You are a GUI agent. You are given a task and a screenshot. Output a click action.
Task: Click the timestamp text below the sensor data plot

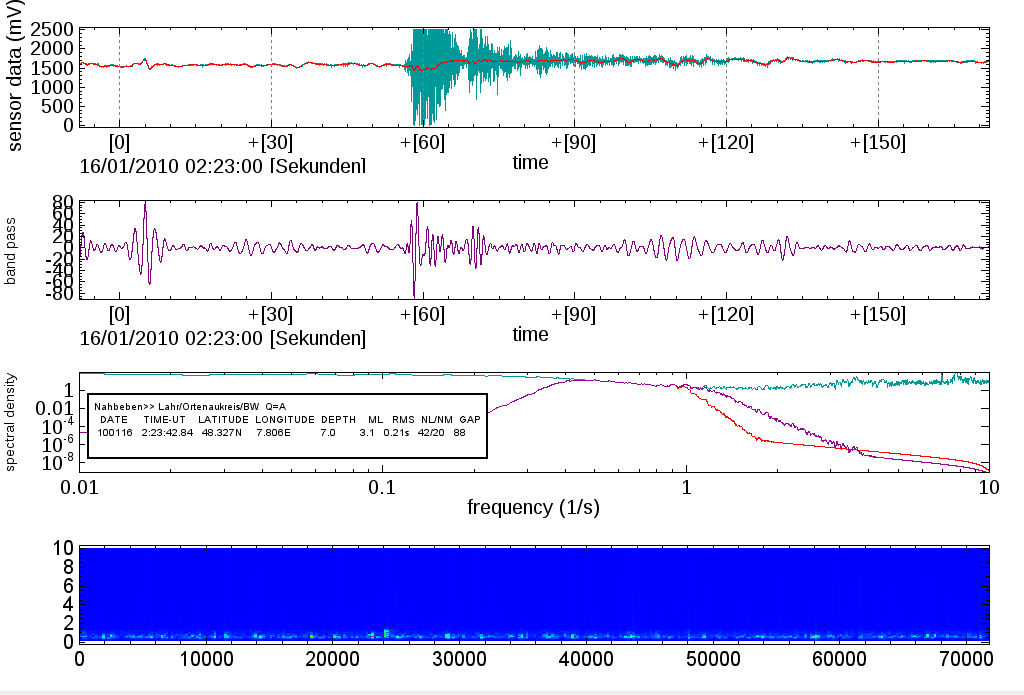click(x=222, y=166)
